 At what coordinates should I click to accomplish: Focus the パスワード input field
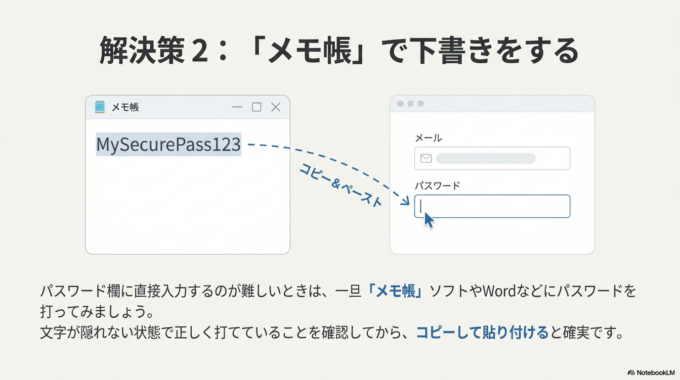pos(492,206)
